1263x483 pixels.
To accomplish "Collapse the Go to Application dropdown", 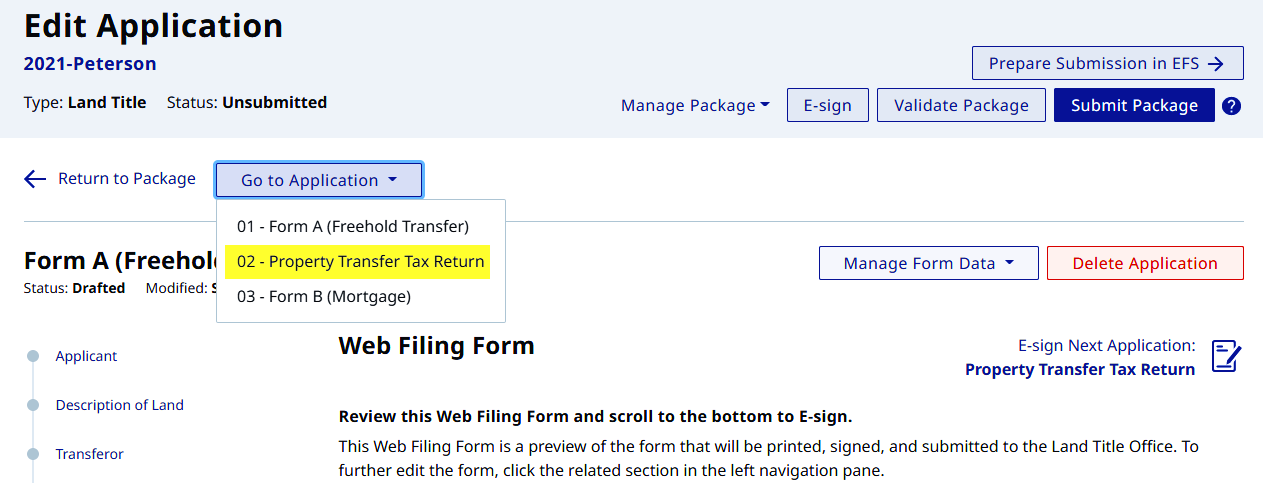I will tap(319, 180).
